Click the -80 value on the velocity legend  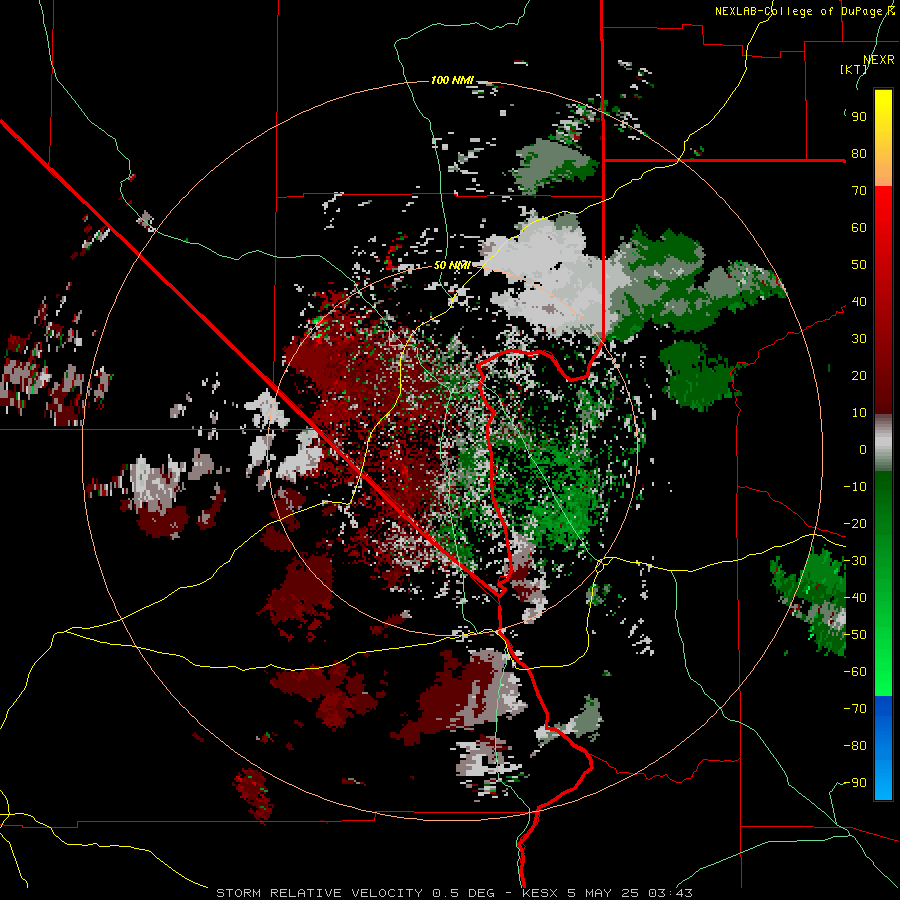point(855,746)
